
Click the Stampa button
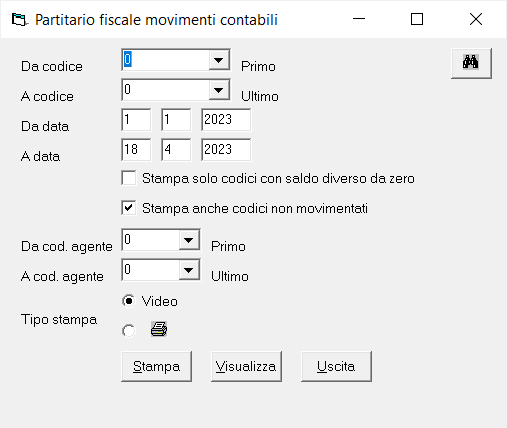(156, 366)
